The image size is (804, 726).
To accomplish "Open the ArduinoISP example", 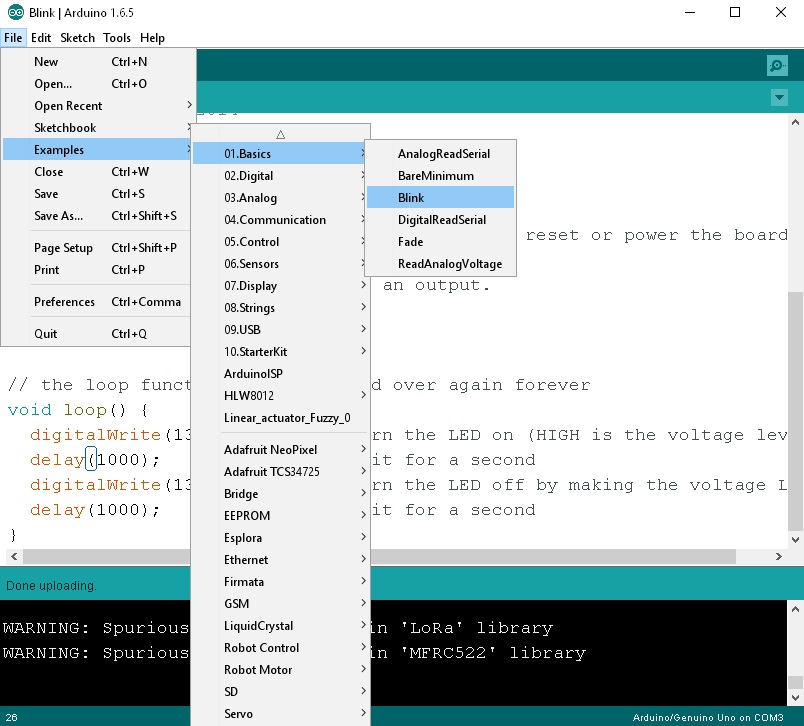I will [280, 374].
